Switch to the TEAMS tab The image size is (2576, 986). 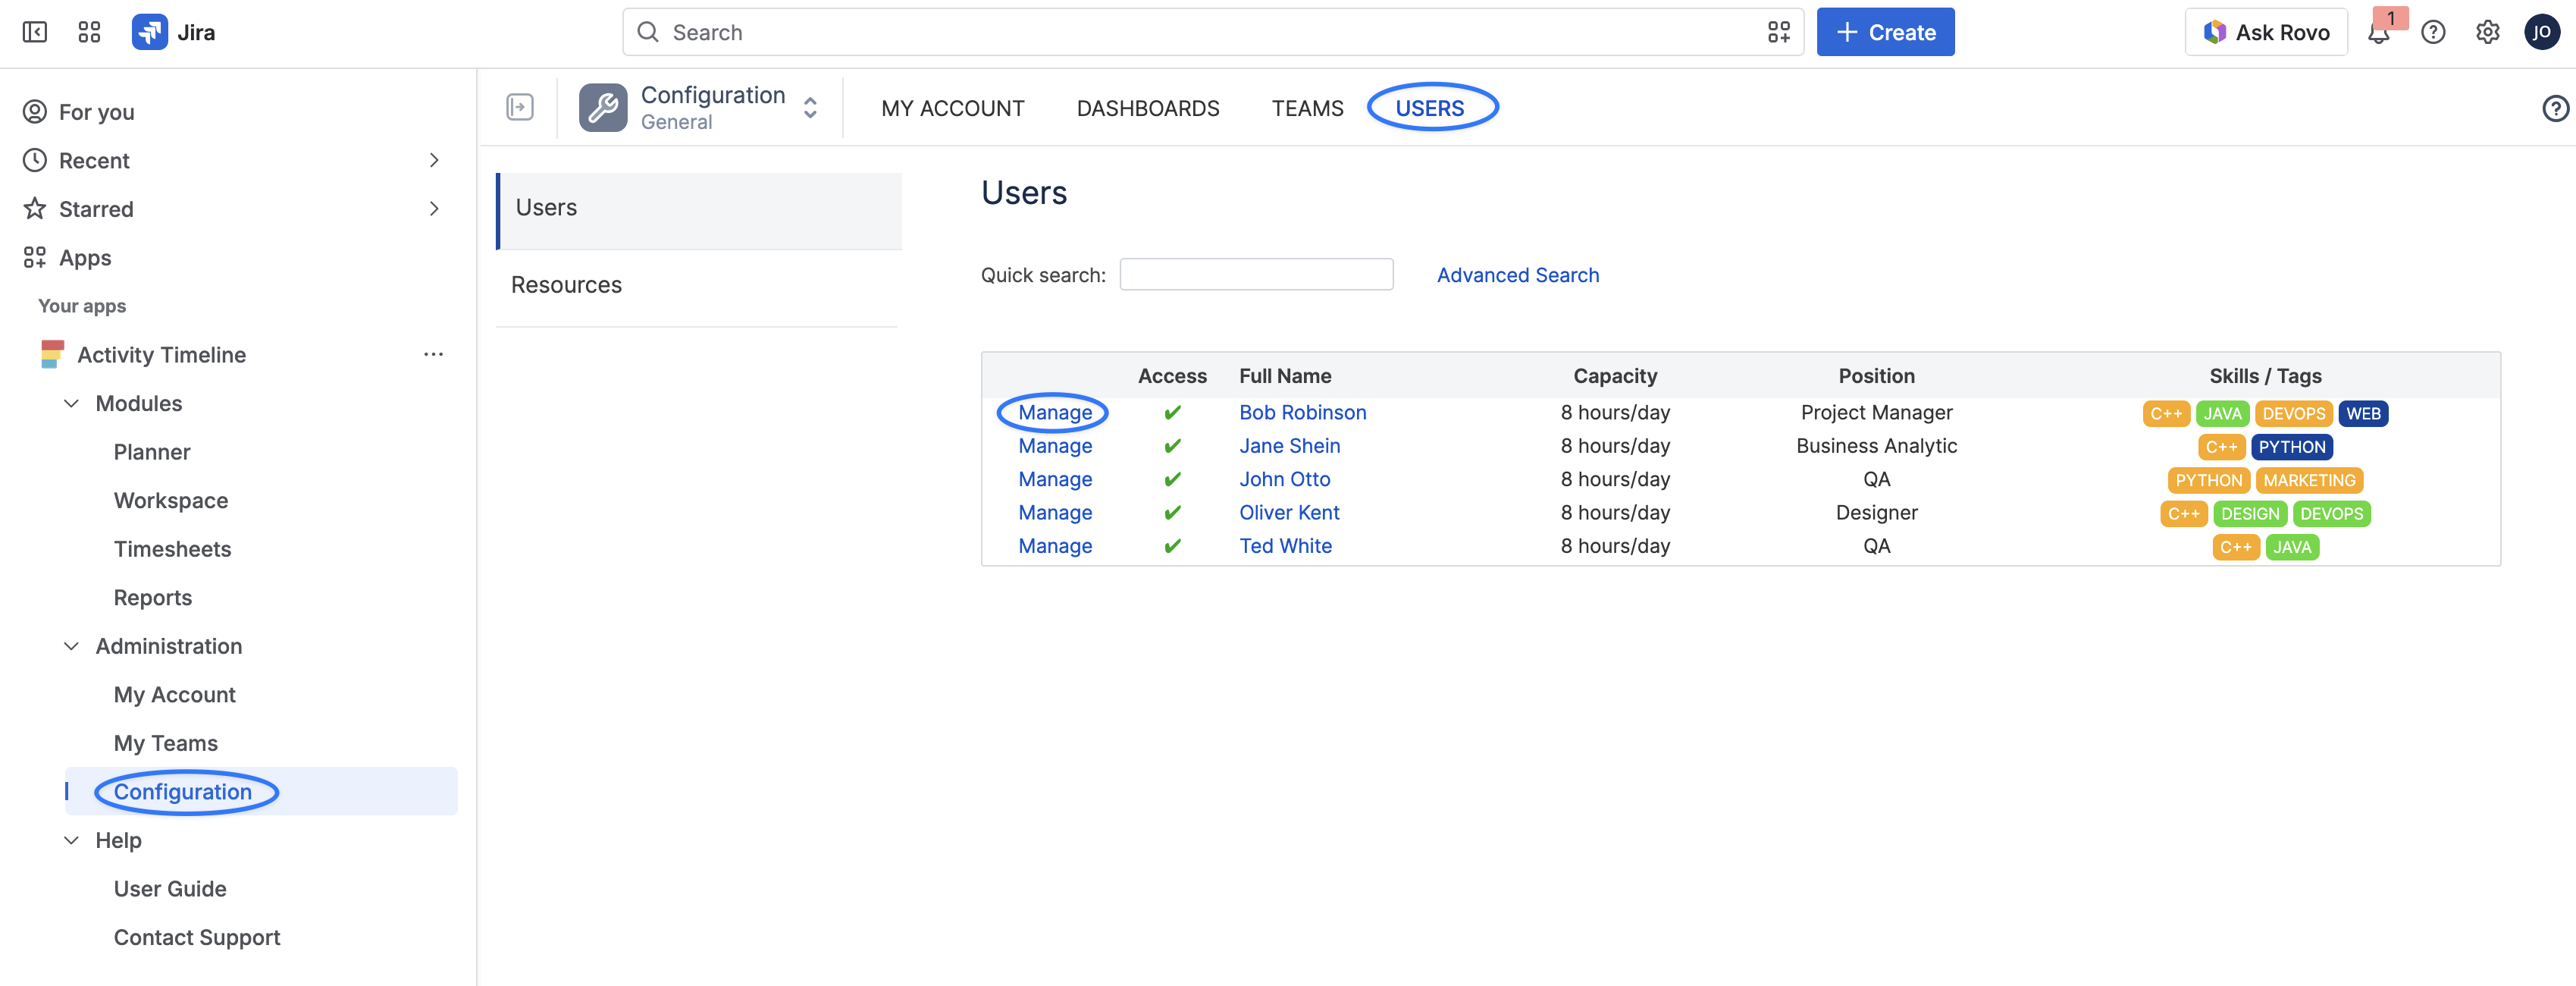click(x=1307, y=108)
